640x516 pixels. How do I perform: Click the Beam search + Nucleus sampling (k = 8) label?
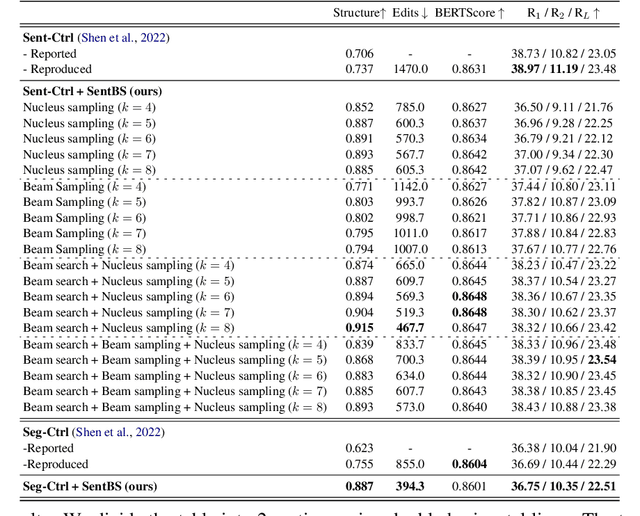pos(129,328)
